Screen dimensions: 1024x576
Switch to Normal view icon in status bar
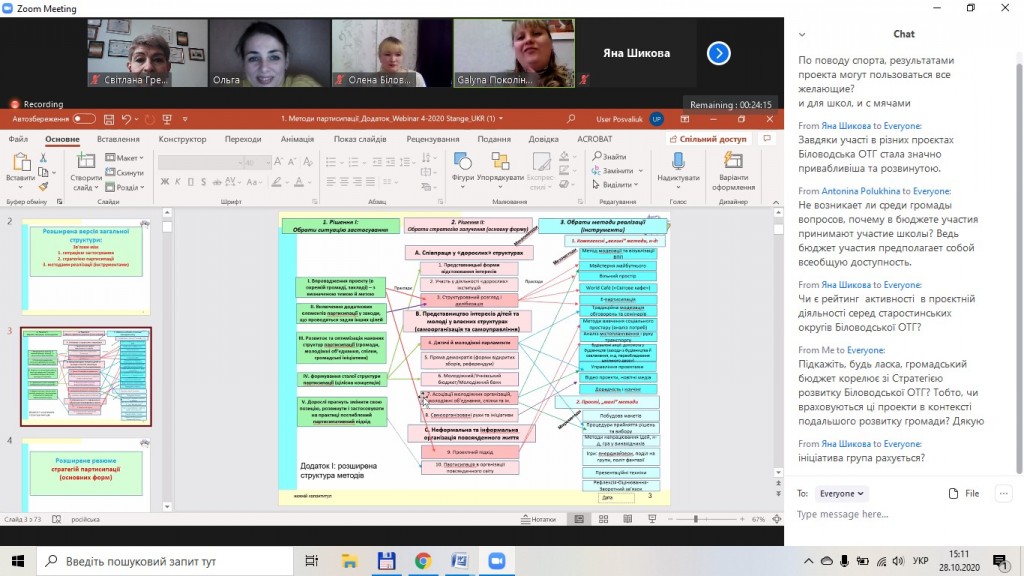[x=579, y=519]
